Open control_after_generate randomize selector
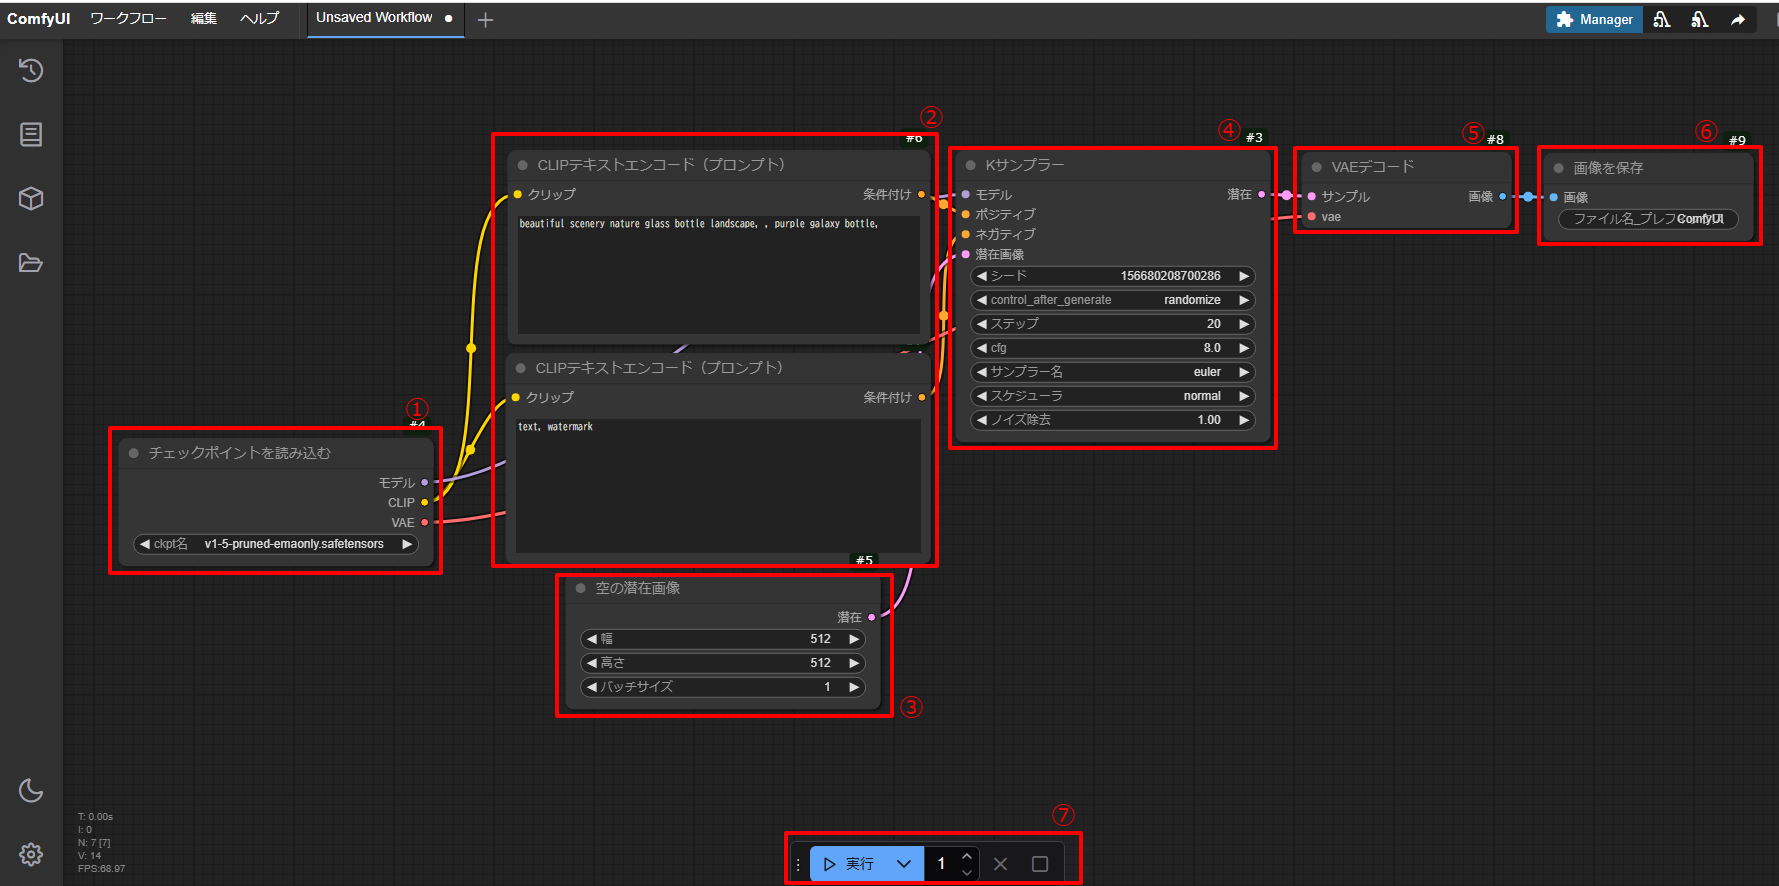This screenshot has width=1779, height=886. pyautogui.click(x=1113, y=300)
